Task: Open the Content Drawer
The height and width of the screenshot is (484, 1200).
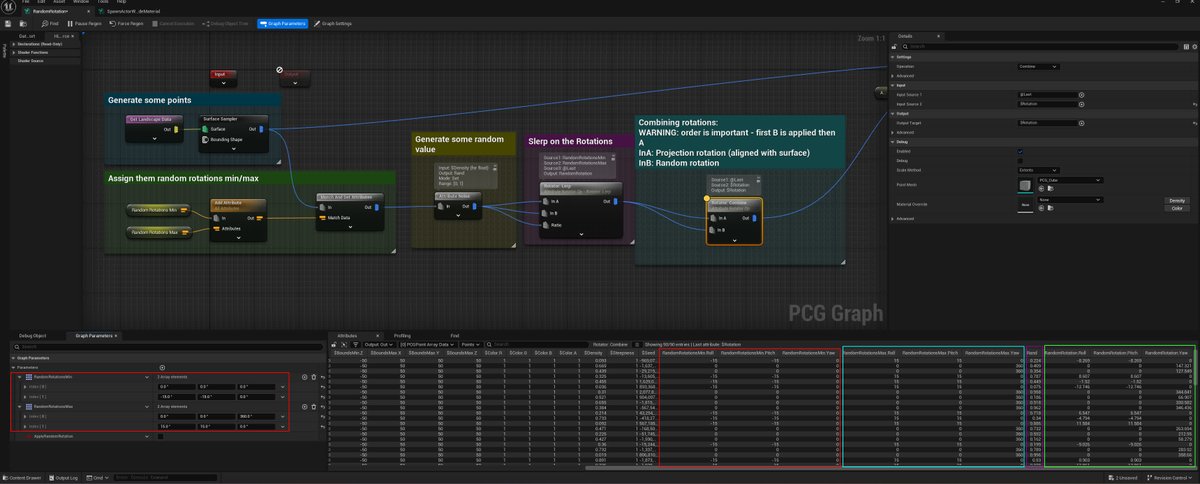Action: click(x=24, y=477)
